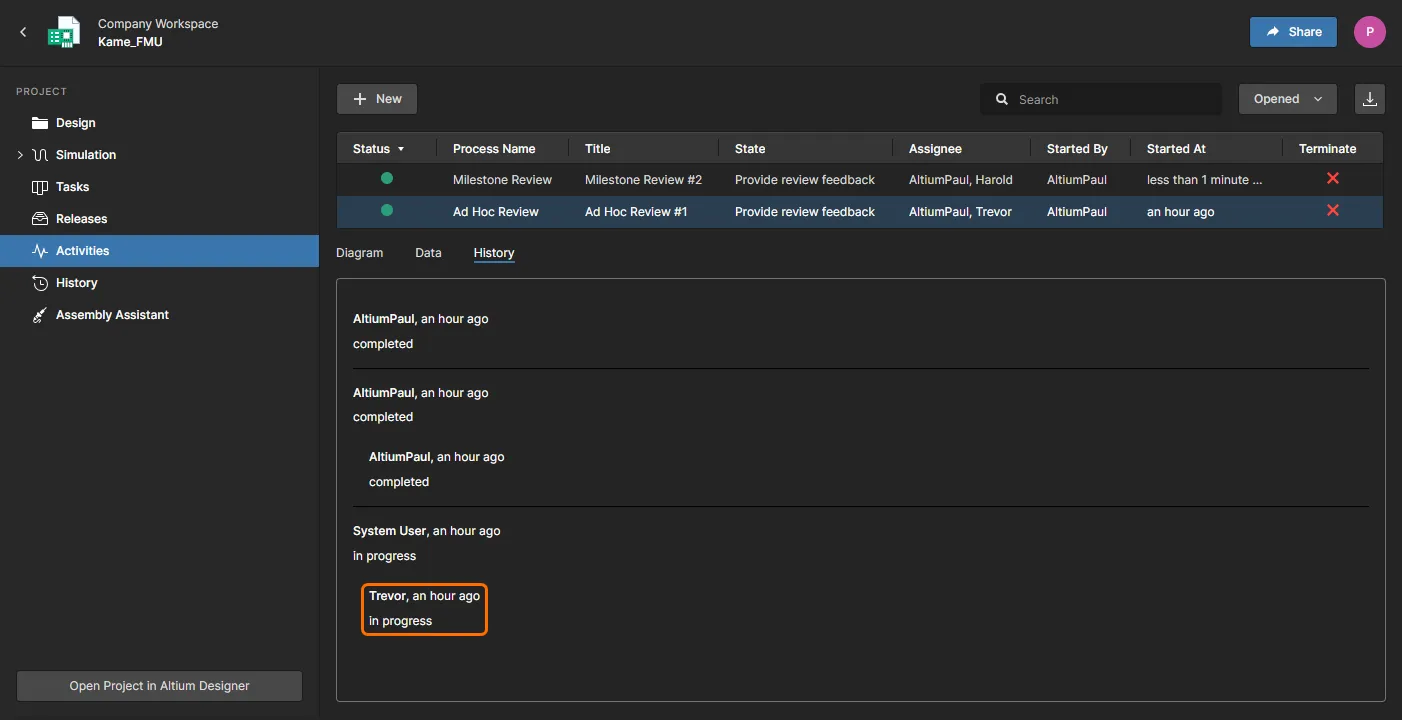The height and width of the screenshot is (720, 1402).
Task: Click the Kame_FMU project board icon
Action: click(64, 32)
